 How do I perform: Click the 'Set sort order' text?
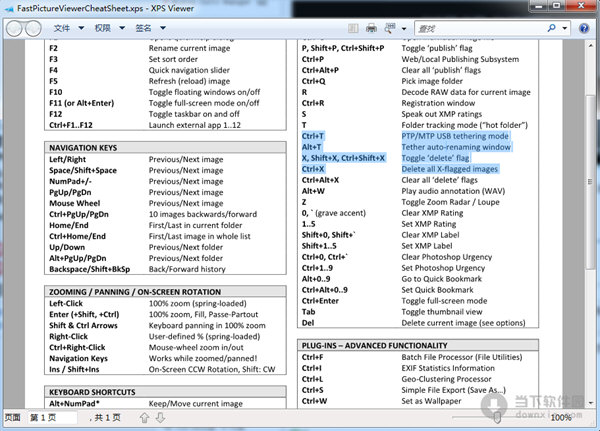pyautogui.click(x=173, y=59)
